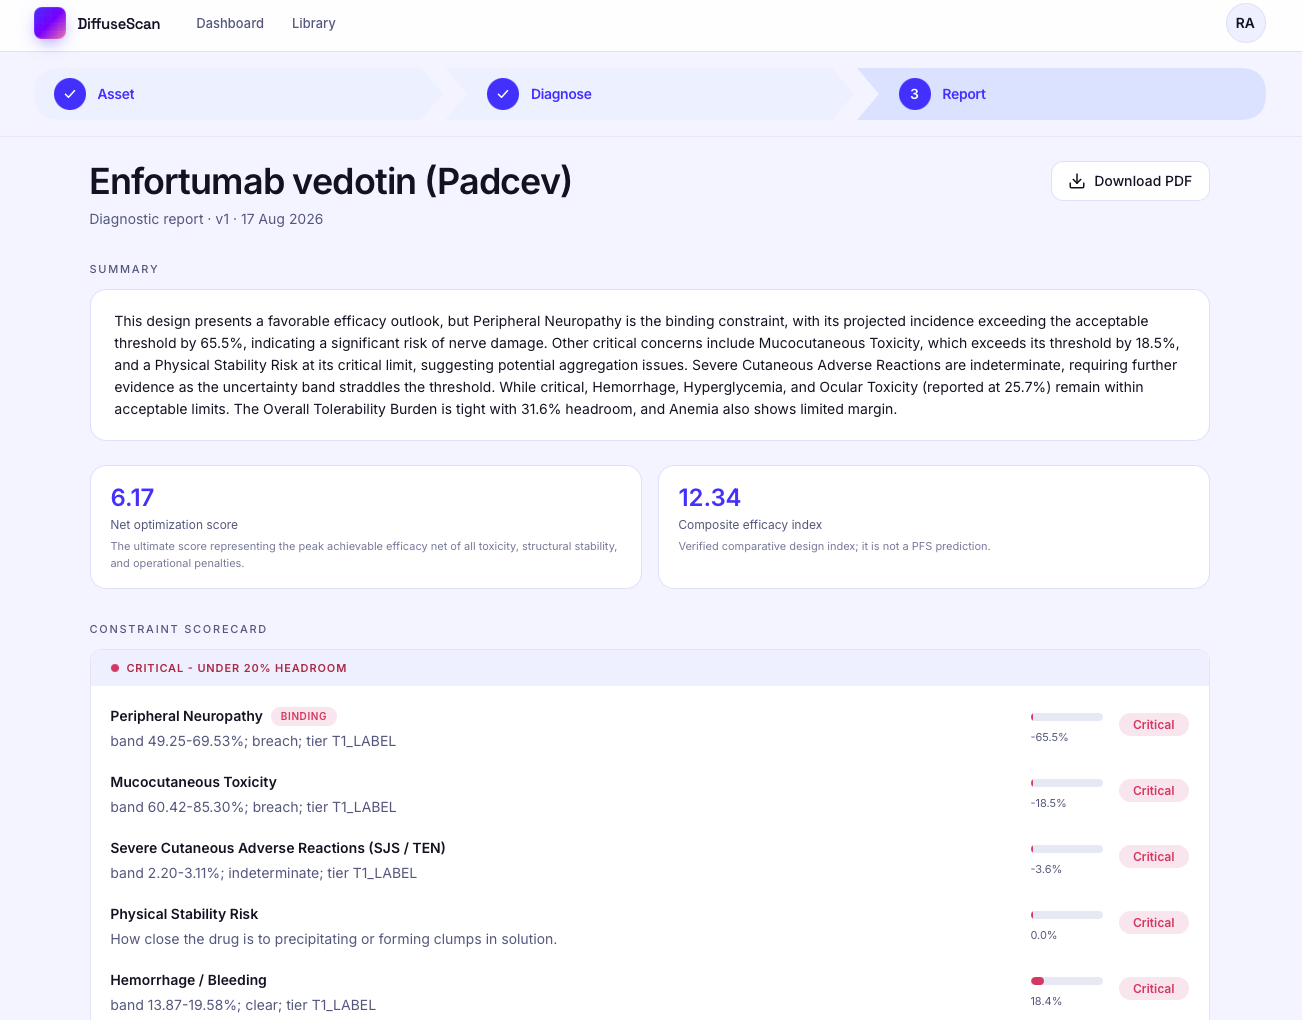Click the DiffuseScan brand name link
The image size is (1302, 1020).
point(118,23)
